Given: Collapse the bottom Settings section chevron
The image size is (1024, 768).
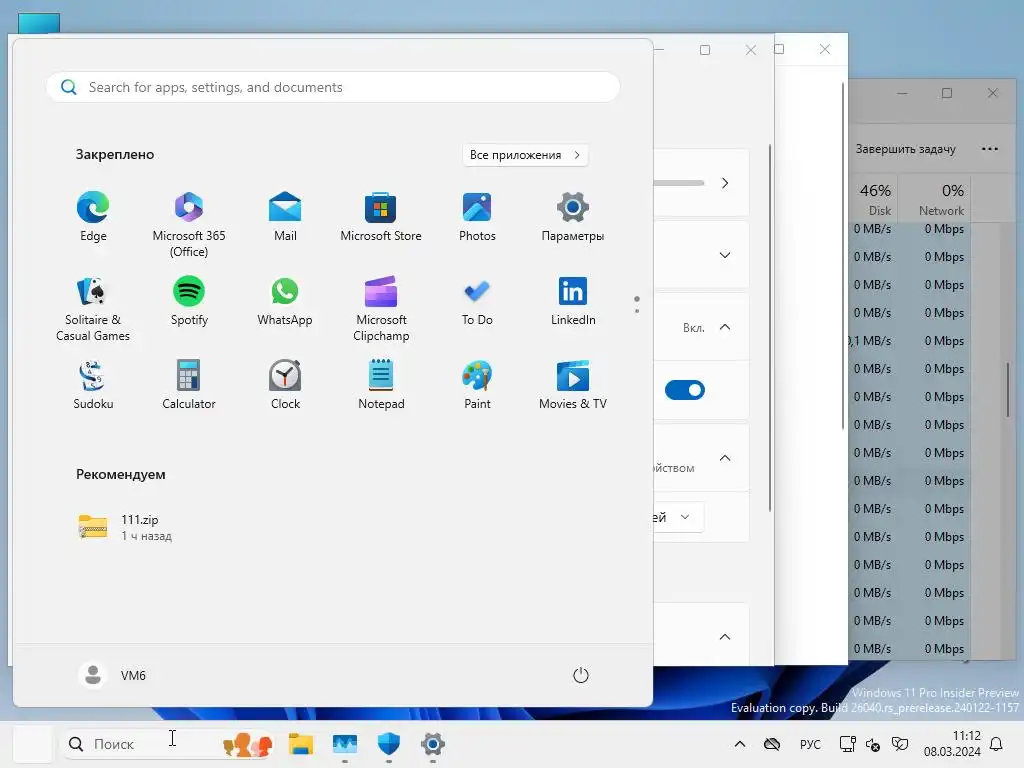Looking at the screenshot, I should coord(725,637).
